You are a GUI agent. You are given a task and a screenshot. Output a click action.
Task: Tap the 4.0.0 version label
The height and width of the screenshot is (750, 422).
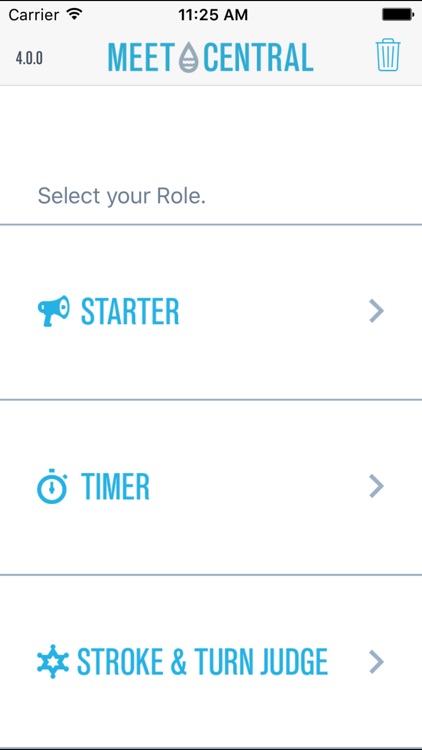29,58
